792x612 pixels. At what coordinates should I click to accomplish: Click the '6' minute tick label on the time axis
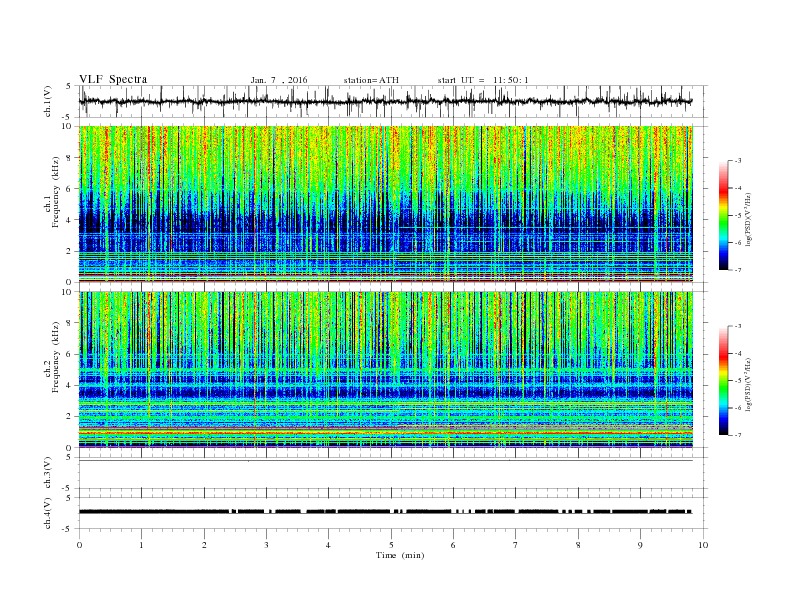453,545
